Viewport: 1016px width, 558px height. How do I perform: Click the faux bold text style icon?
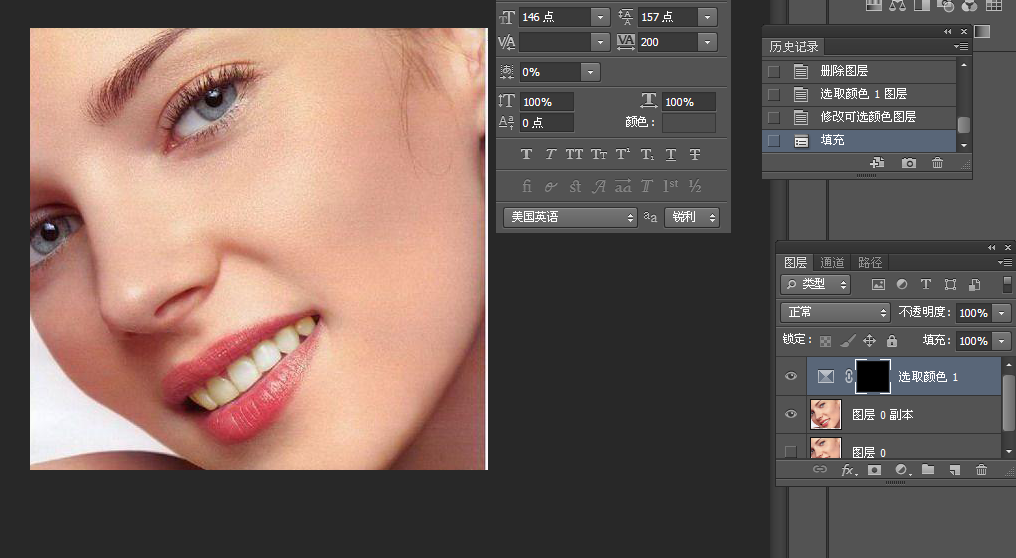tap(526, 155)
